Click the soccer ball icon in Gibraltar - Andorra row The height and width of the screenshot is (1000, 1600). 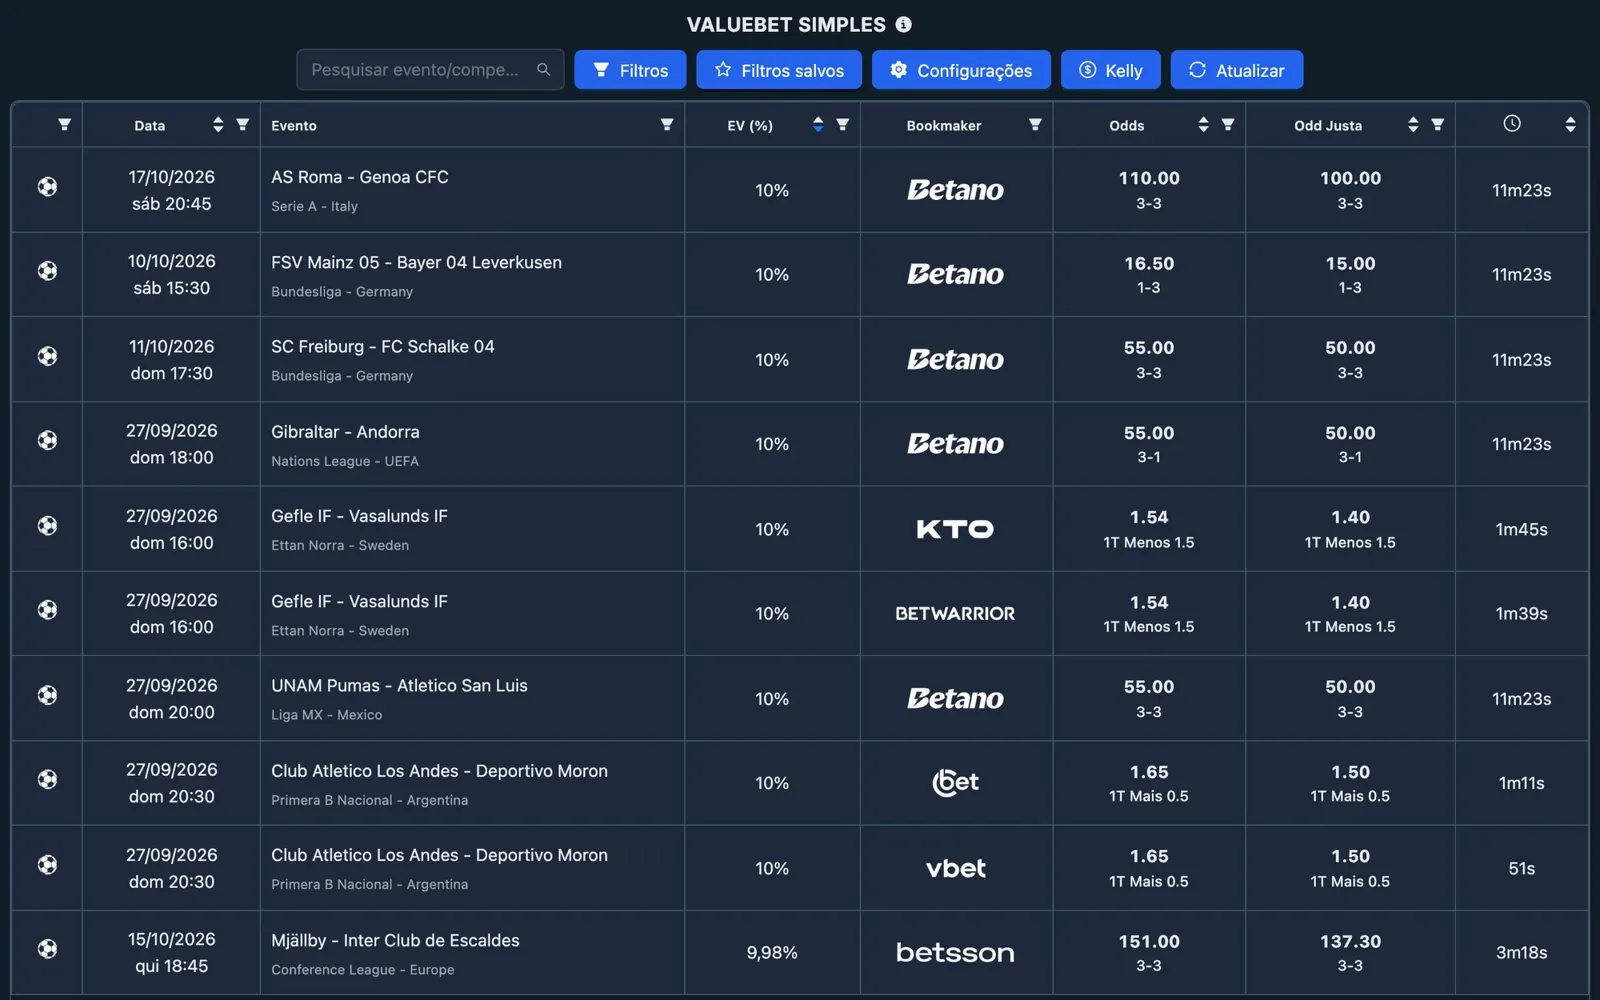coord(47,440)
